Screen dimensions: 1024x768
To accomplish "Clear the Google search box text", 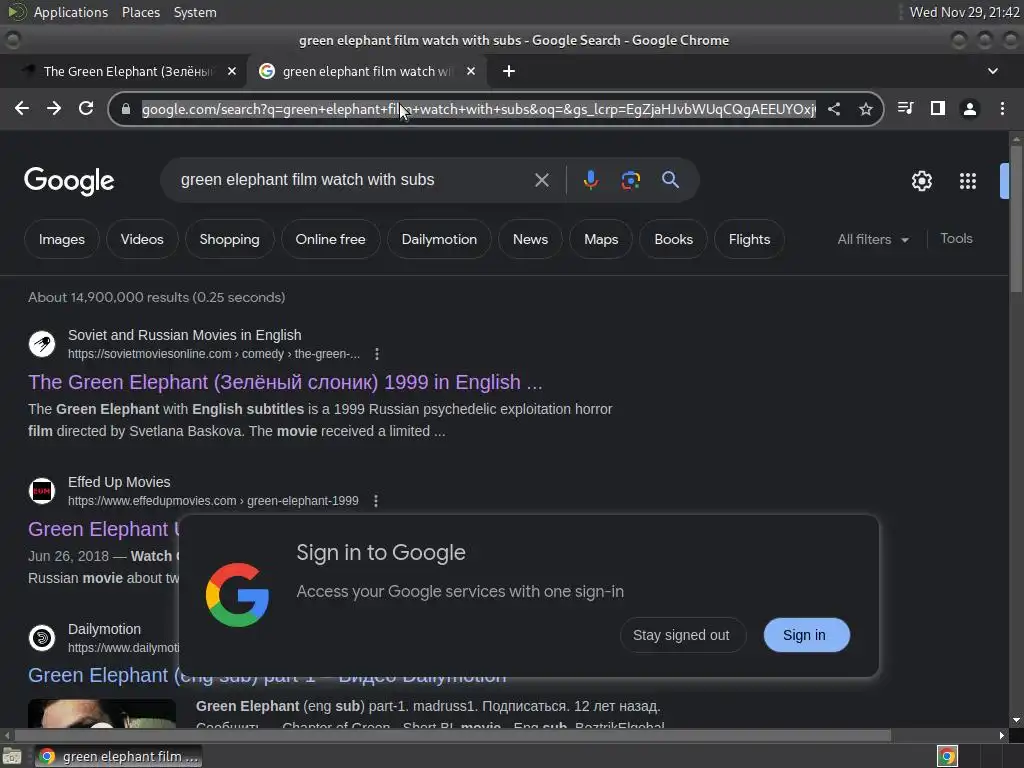I will (x=541, y=180).
